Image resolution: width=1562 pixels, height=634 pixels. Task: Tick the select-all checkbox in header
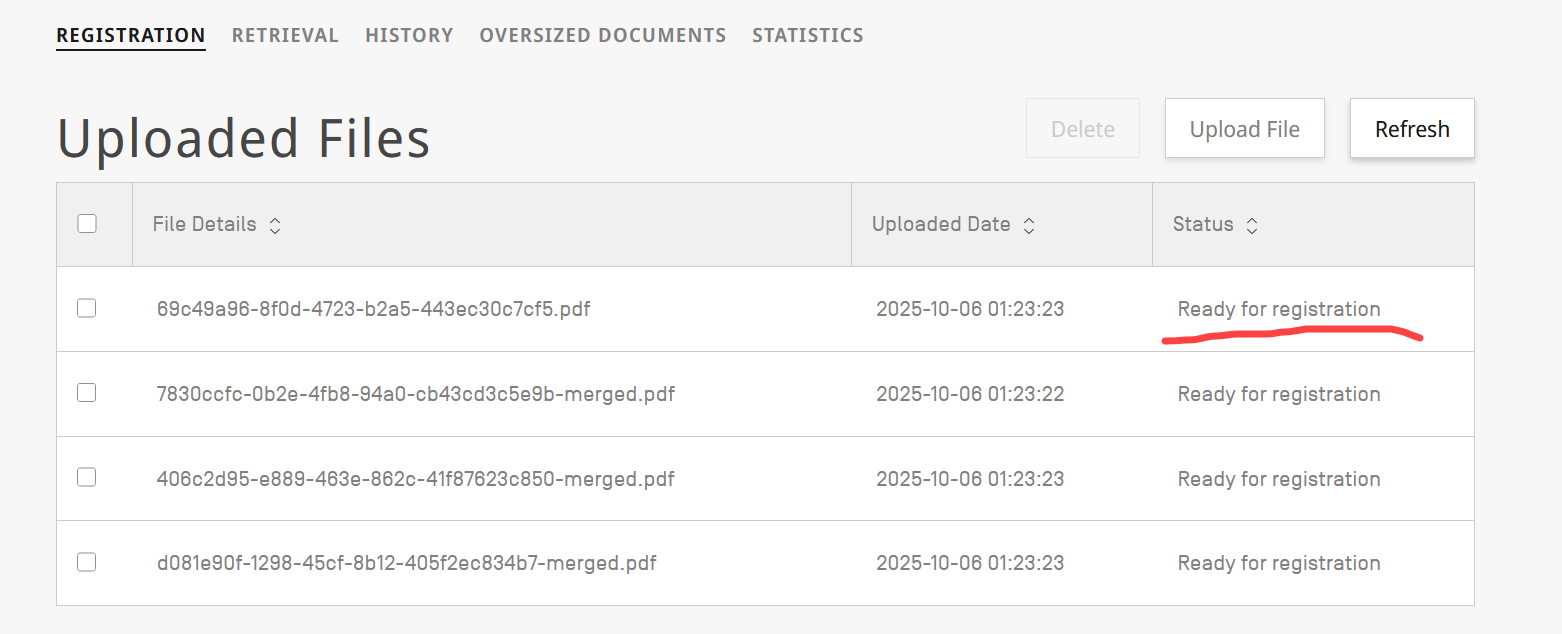(x=87, y=224)
